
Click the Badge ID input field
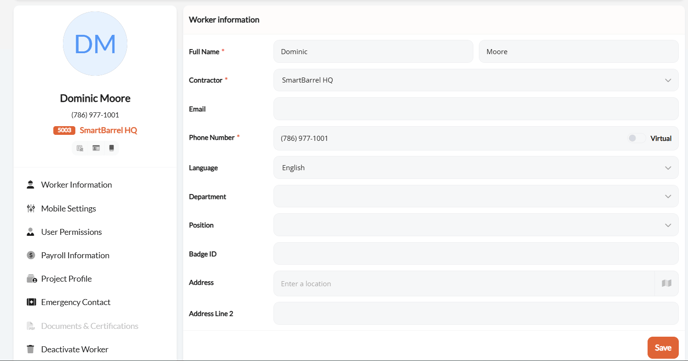pyautogui.click(x=476, y=254)
